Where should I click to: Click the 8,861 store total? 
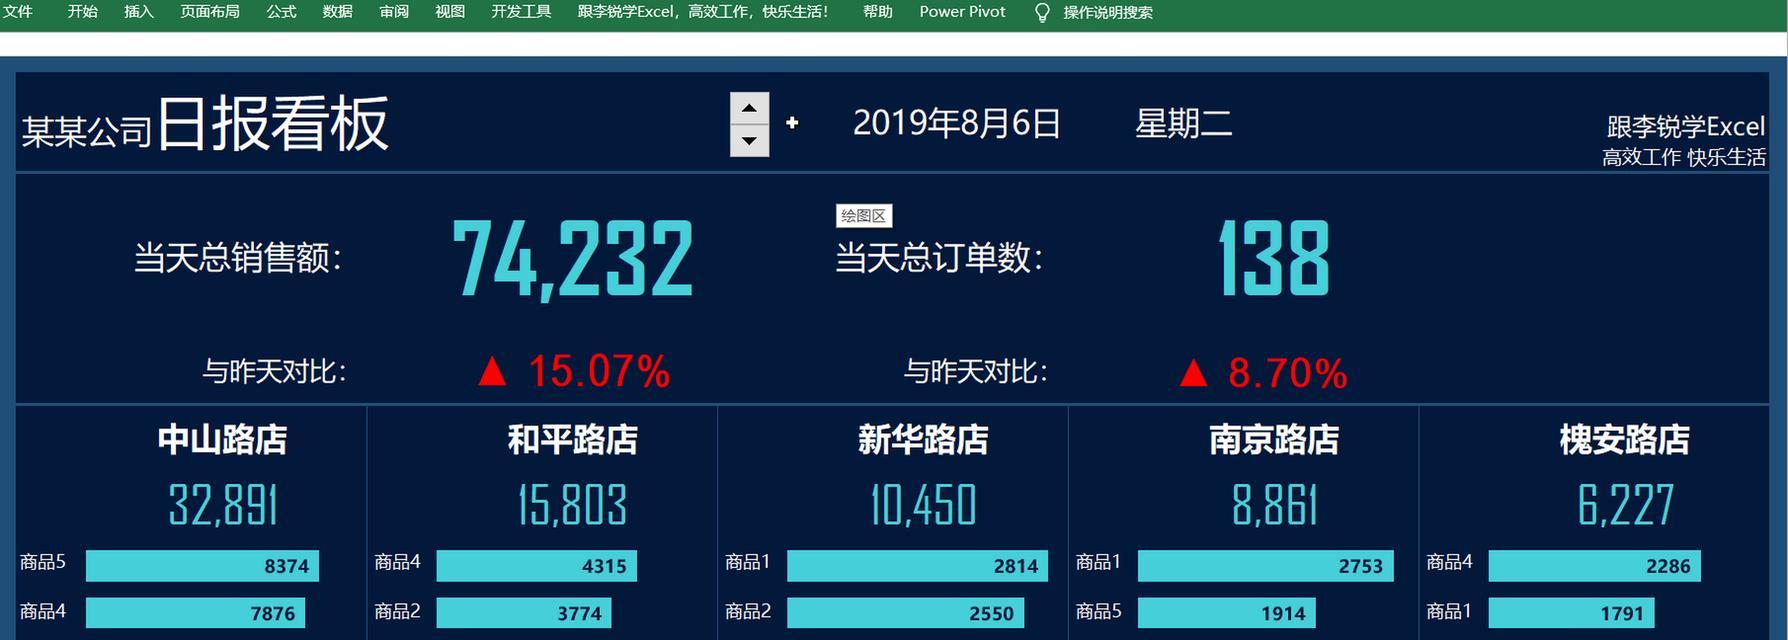pyautogui.click(x=1275, y=505)
